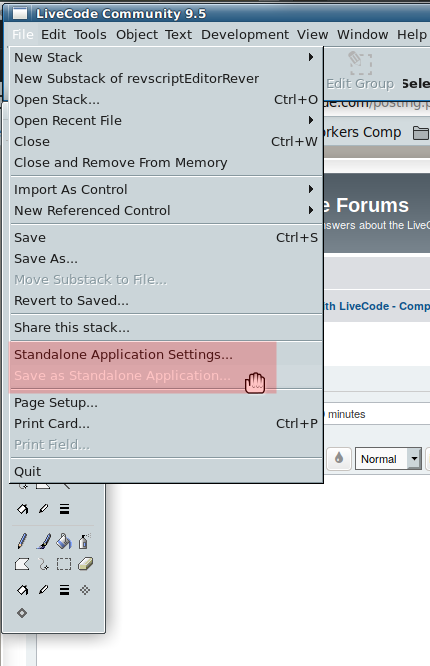Select the dashed rectangle selection tool

pyautogui.click(x=64, y=564)
